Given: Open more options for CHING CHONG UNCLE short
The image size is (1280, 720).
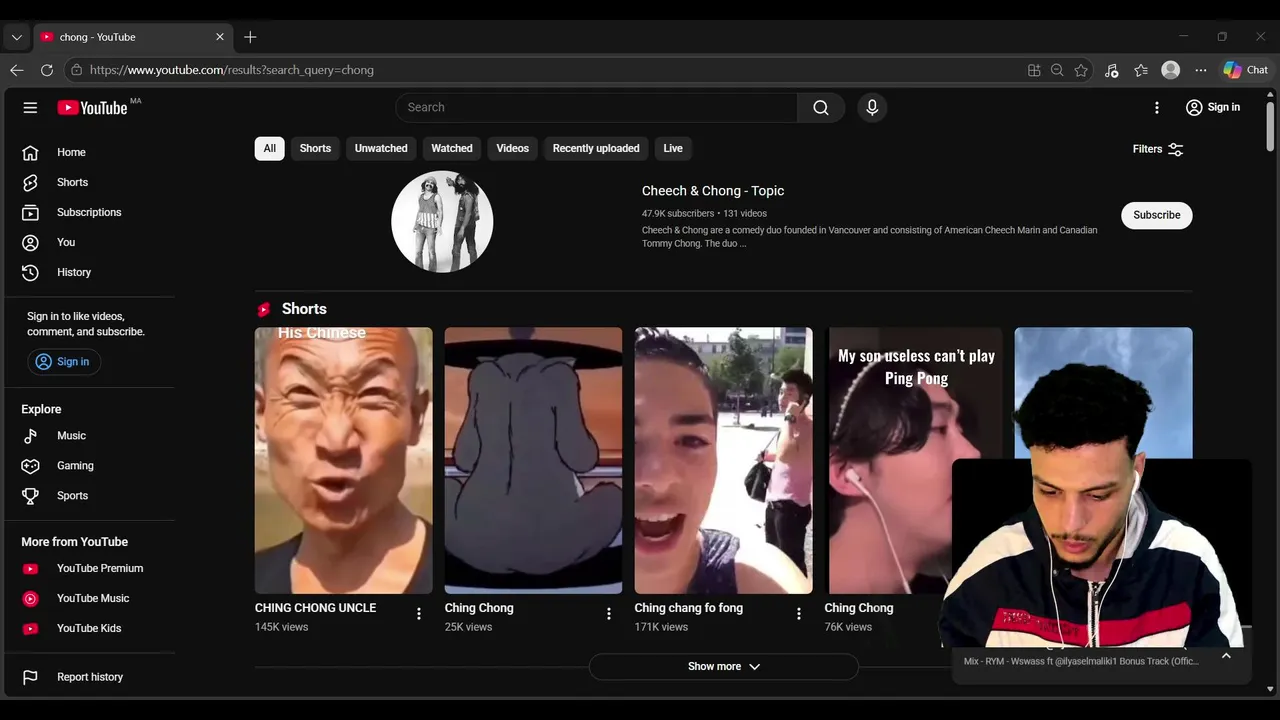Looking at the screenshot, I should (419, 613).
